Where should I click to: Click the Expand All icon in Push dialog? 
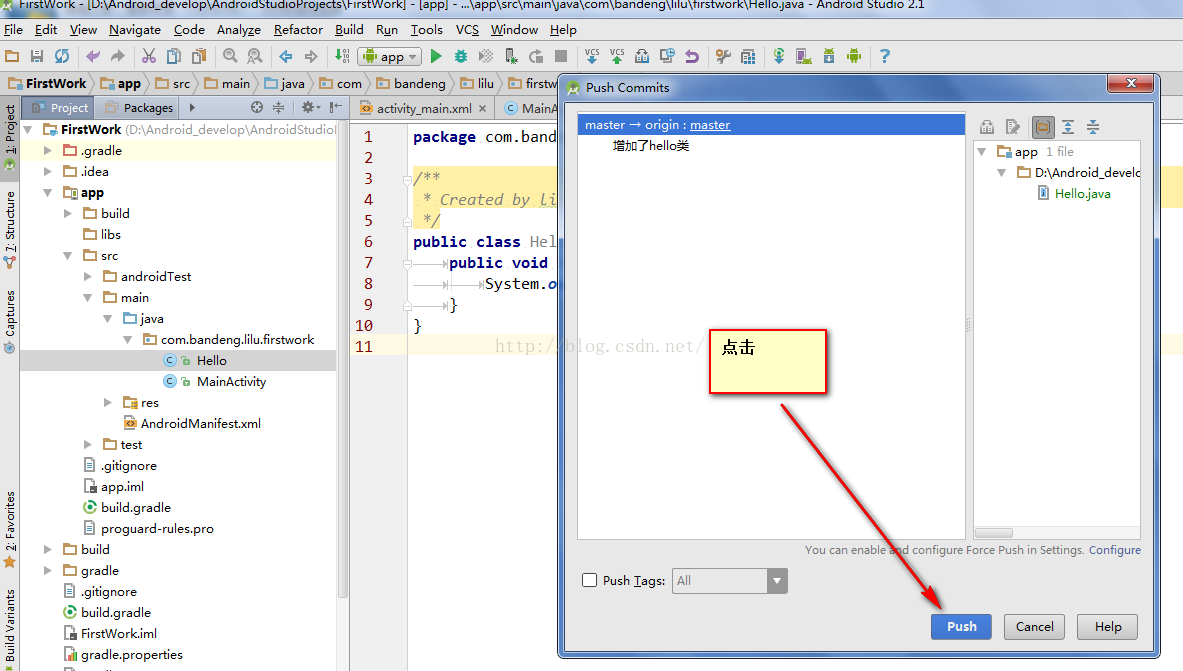[x=1068, y=127]
